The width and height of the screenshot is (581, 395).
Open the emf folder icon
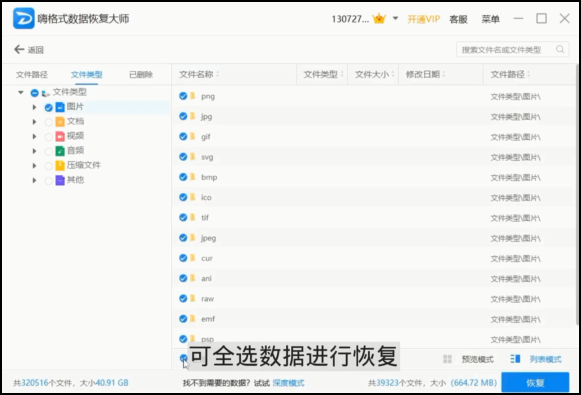(193, 318)
